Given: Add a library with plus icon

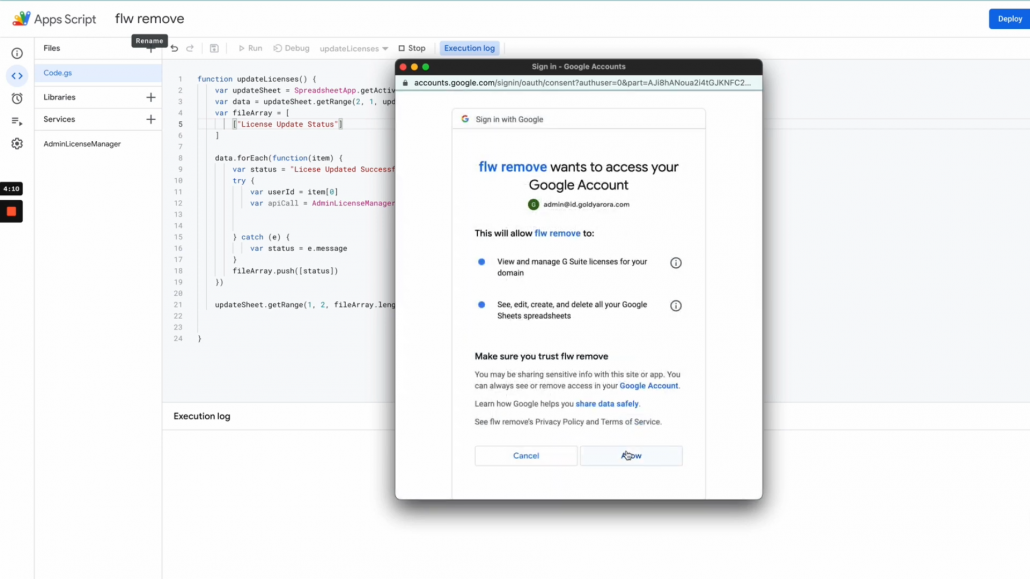Looking at the screenshot, I should [150, 97].
